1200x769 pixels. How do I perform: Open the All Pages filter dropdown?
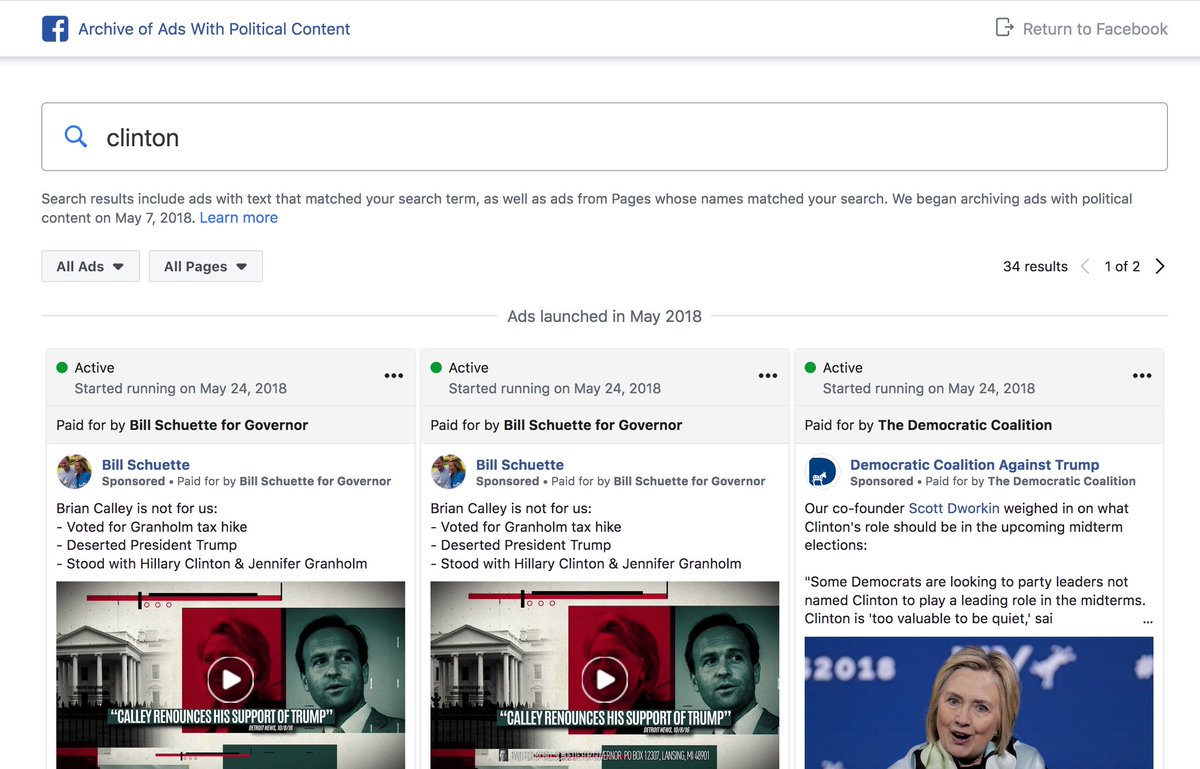pyautogui.click(x=205, y=266)
